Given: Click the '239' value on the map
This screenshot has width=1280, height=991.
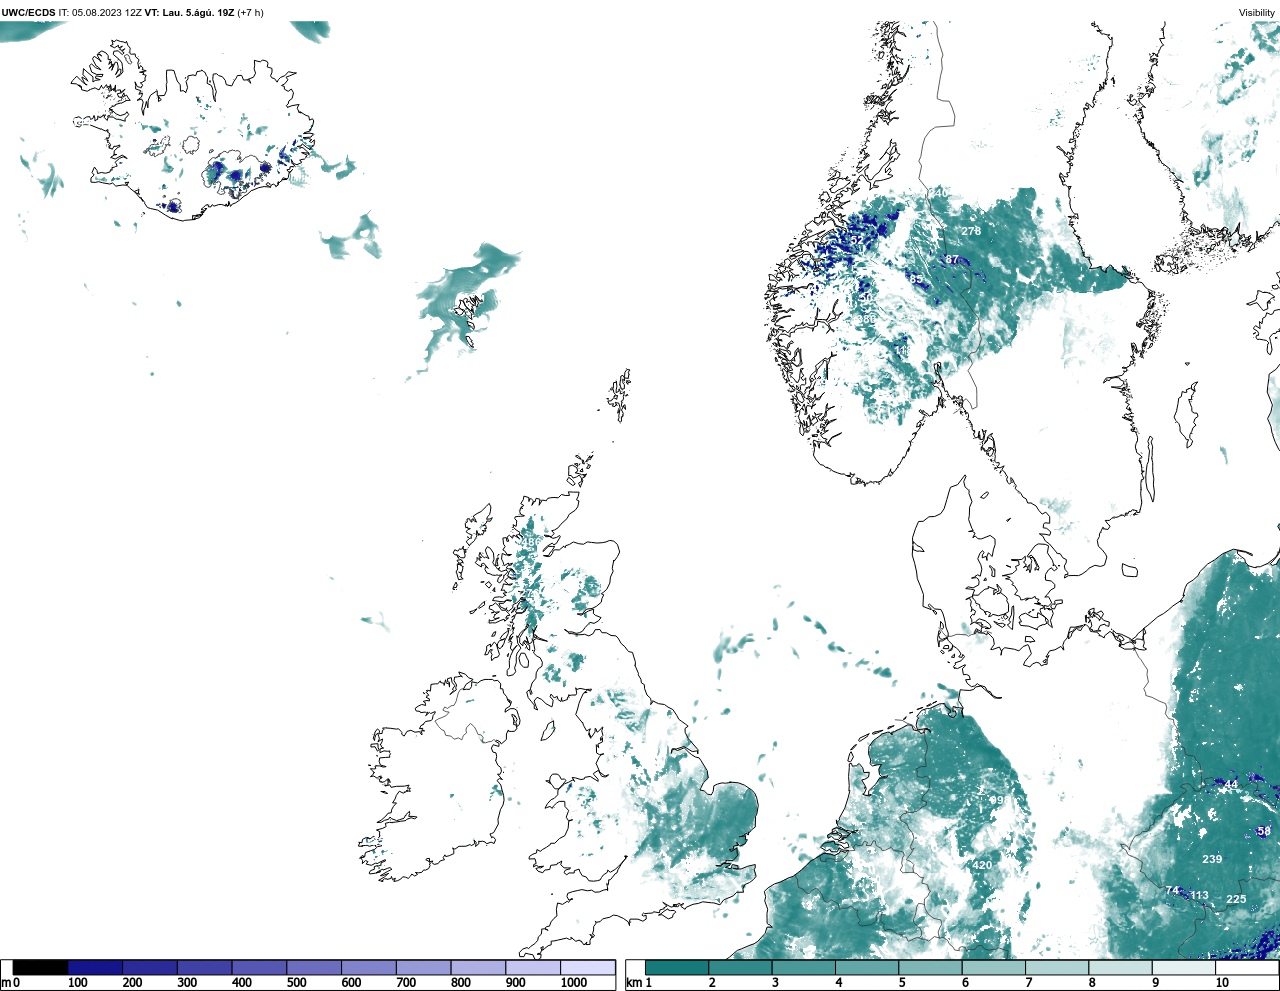Looking at the screenshot, I should click(x=1212, y=859).
